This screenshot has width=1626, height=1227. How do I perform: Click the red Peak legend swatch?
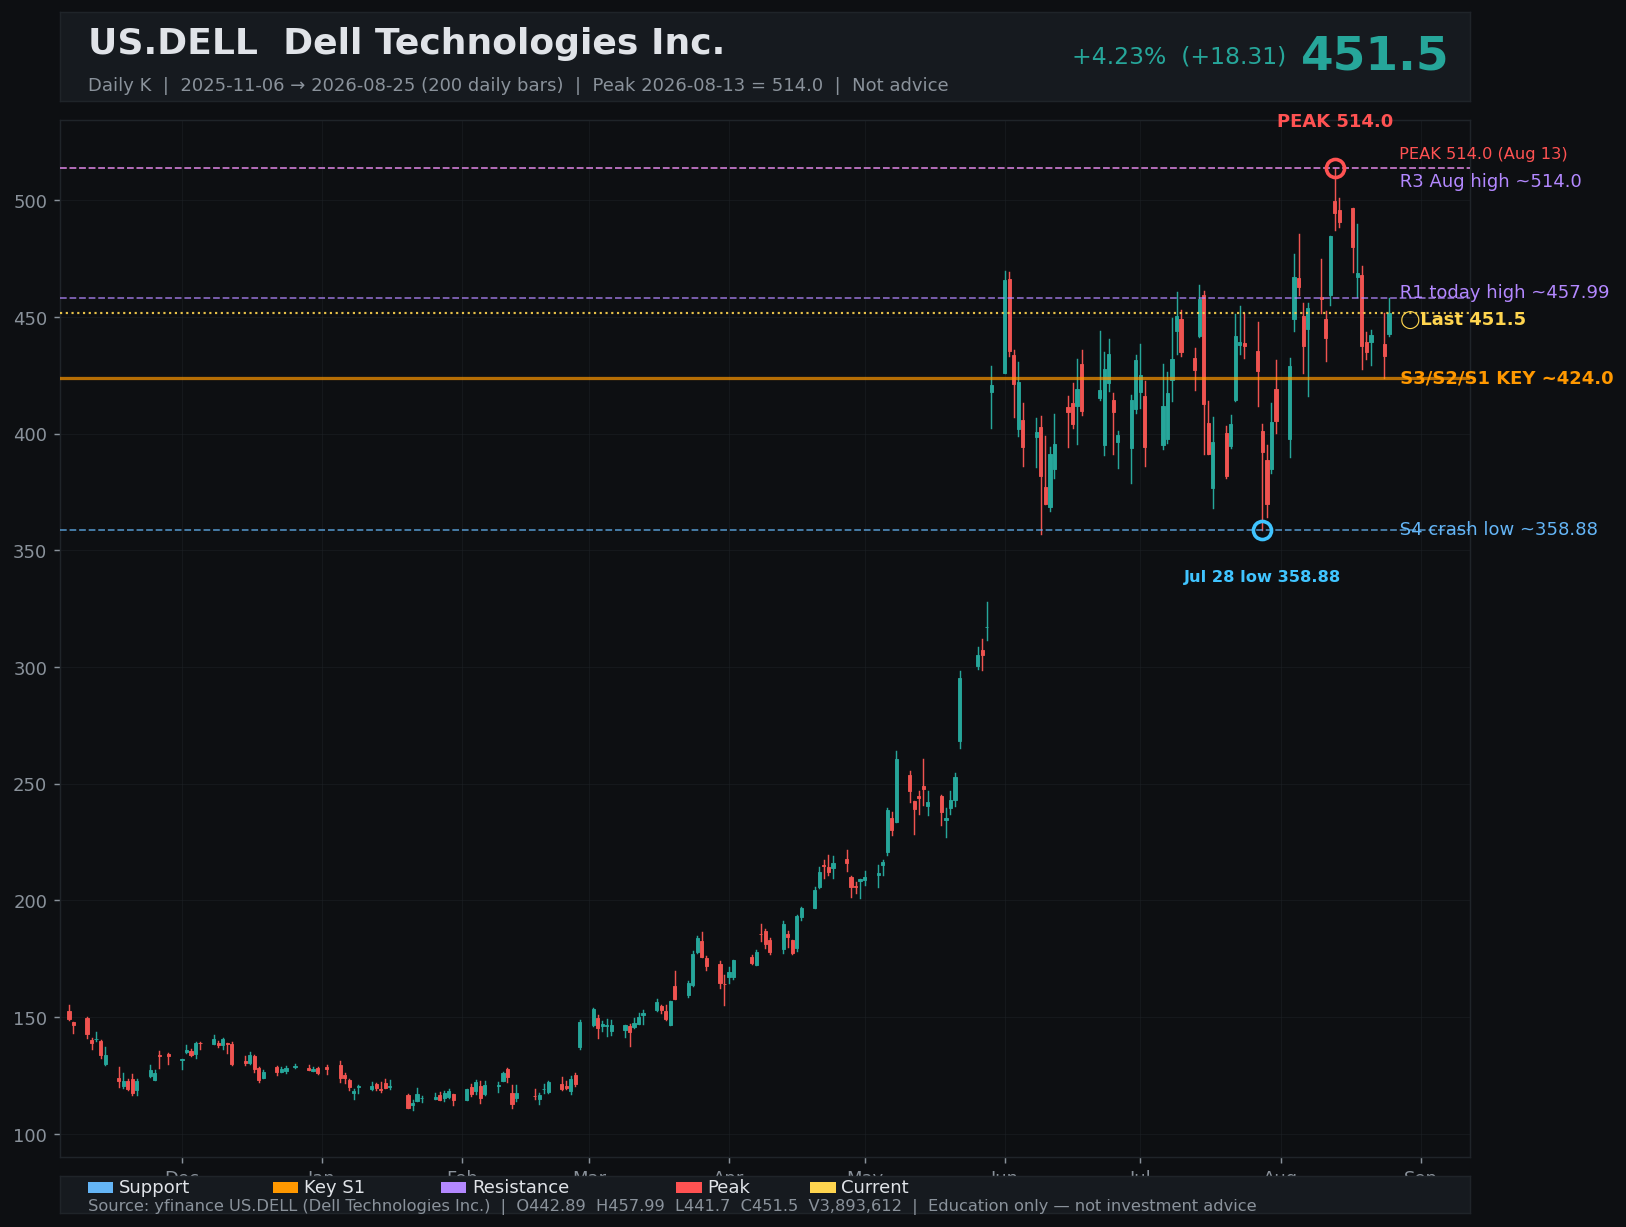pos(689,1187)
